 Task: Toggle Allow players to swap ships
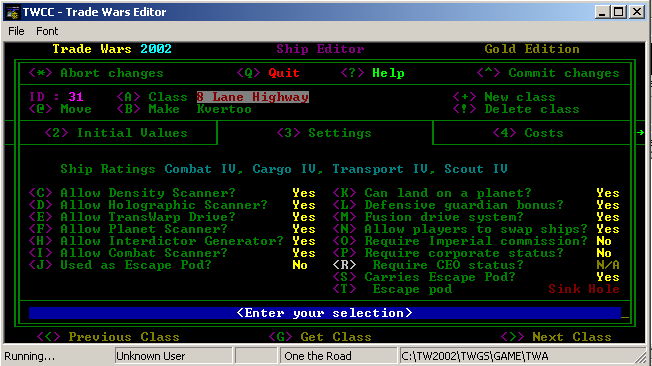476,229
